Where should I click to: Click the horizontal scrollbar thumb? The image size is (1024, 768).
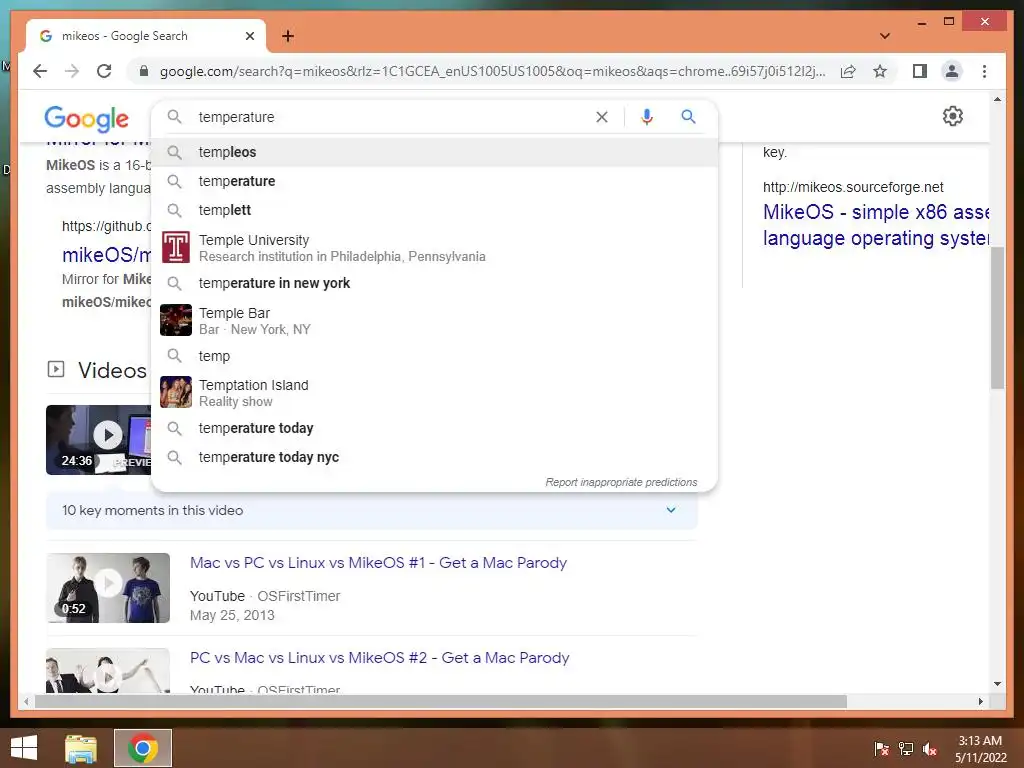pos(441,701)
